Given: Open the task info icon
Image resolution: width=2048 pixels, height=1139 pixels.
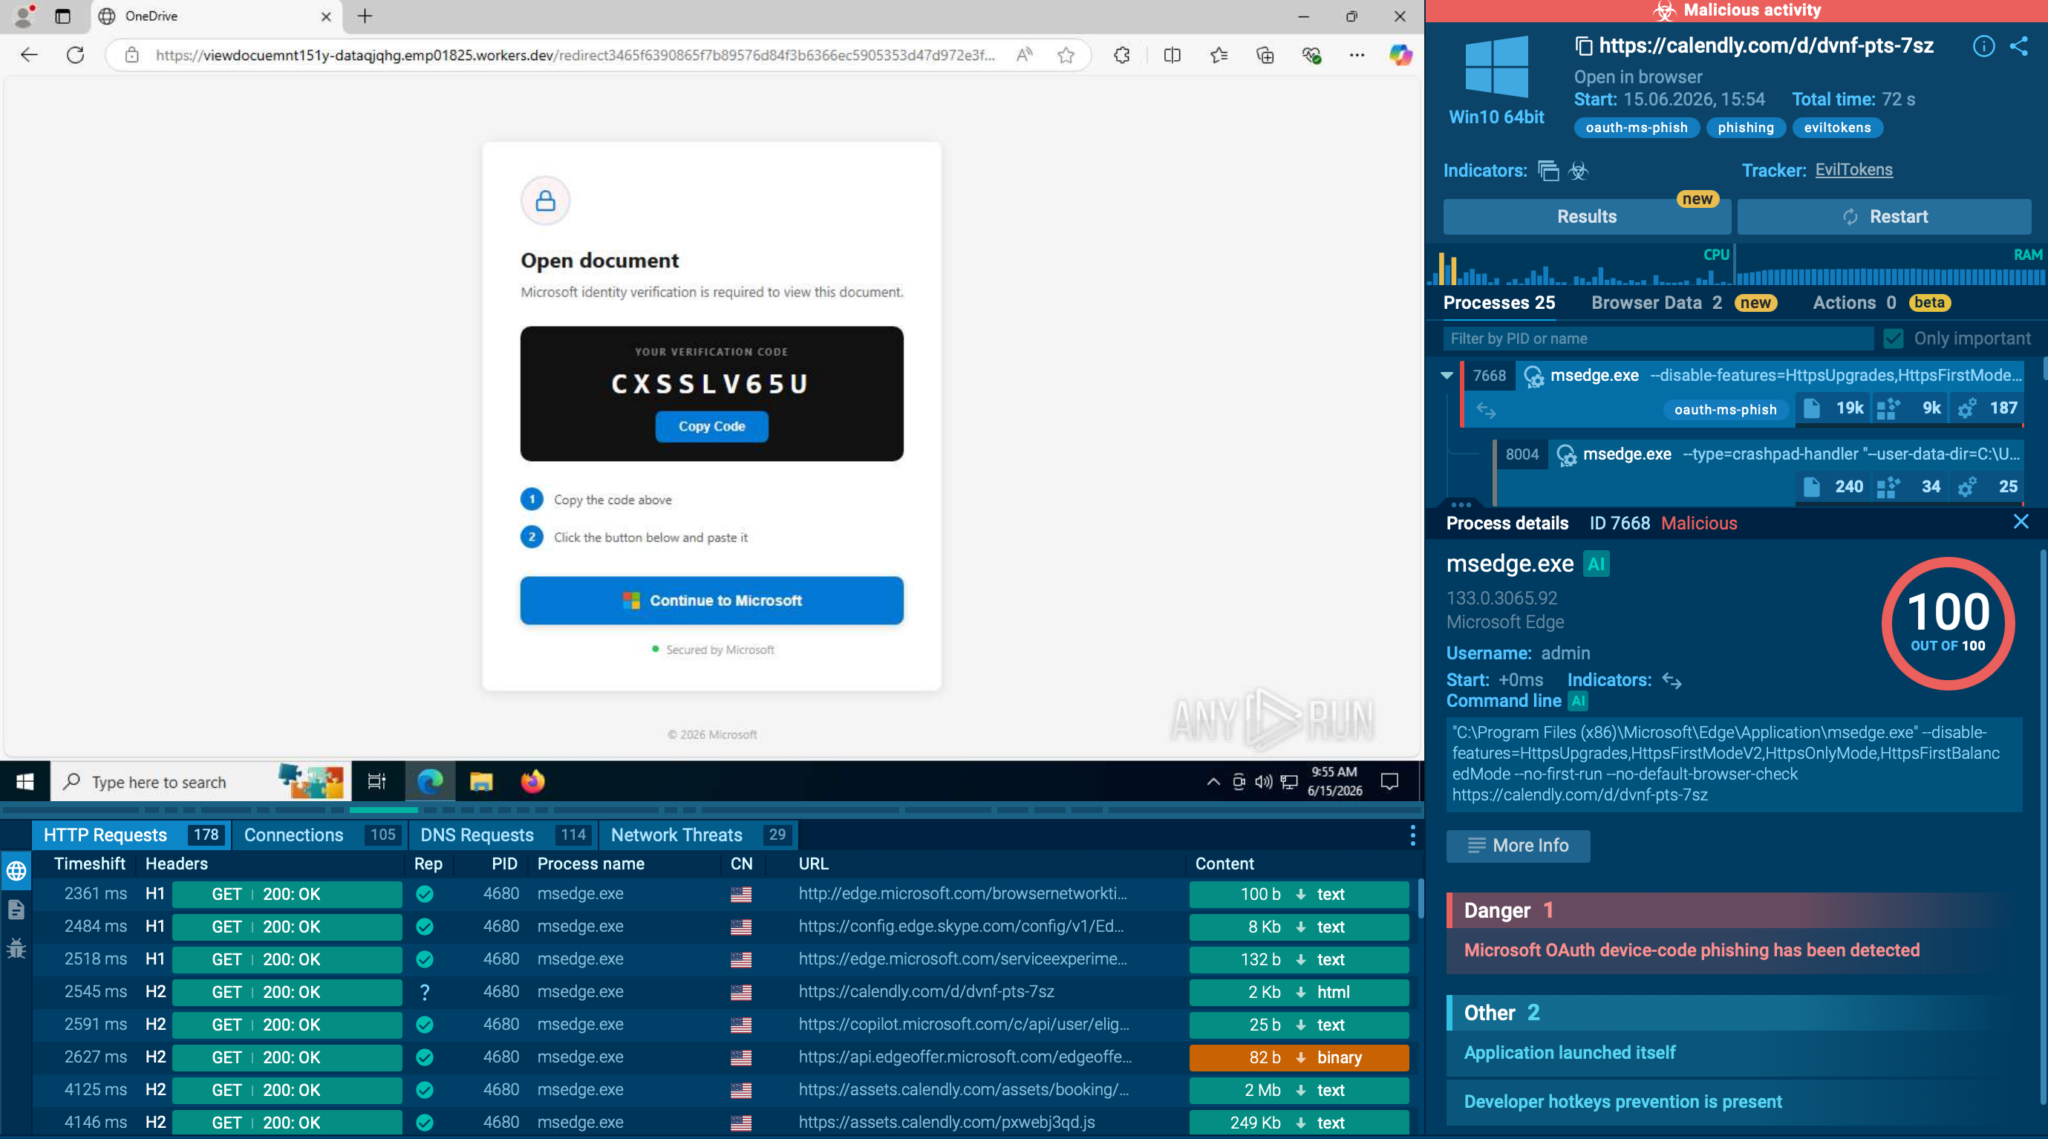Looking at the screenshot, I should [x=1984, y=46].
